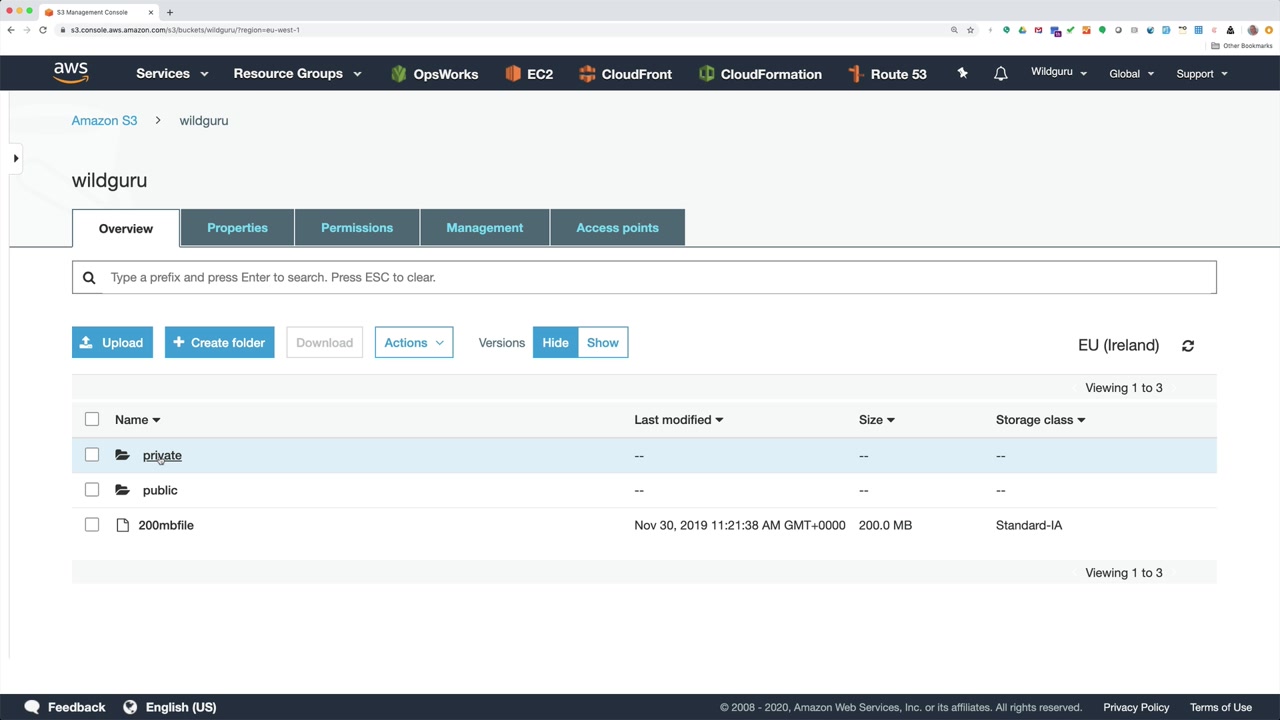Click the public folder icon
This screenshot has height=720, width=1280.
[122, 490]
